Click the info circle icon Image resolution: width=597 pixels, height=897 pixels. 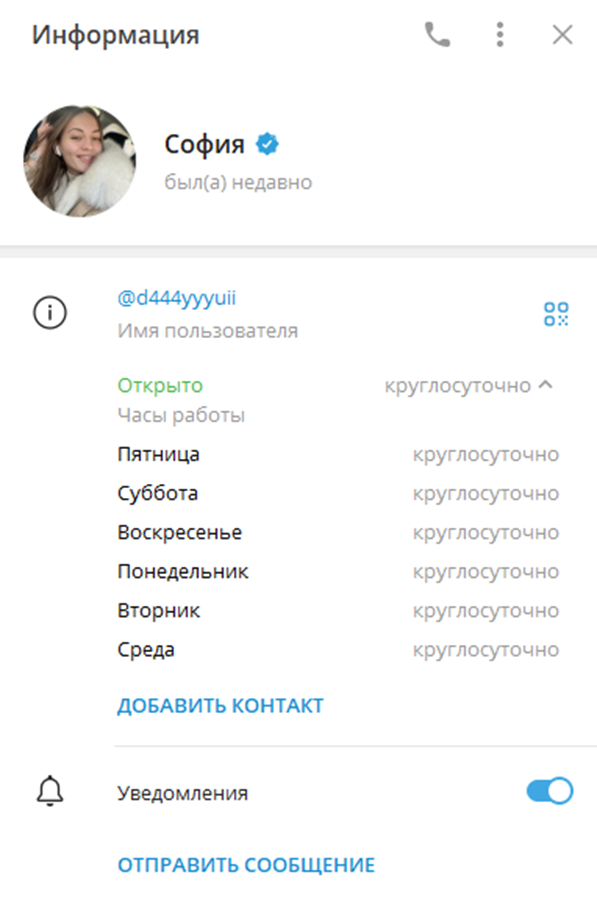(50, 313)
